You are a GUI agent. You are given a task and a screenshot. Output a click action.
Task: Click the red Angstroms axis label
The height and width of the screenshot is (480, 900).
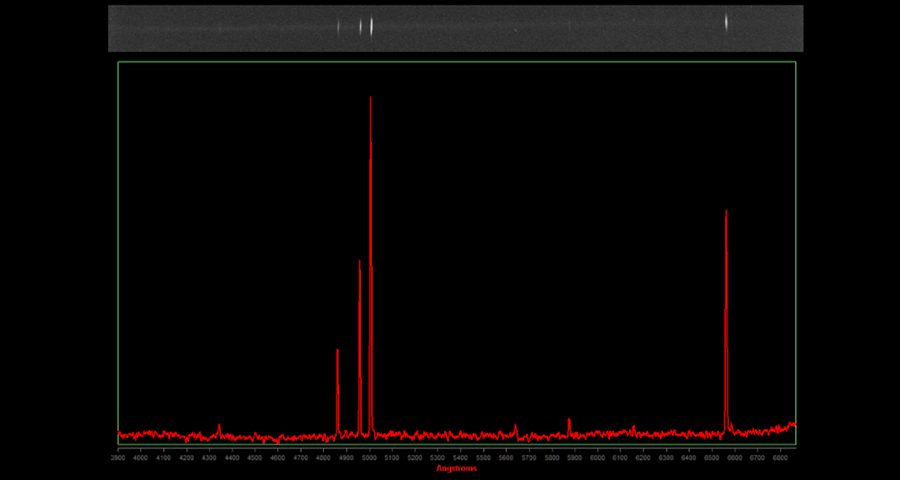click(456, 468)
